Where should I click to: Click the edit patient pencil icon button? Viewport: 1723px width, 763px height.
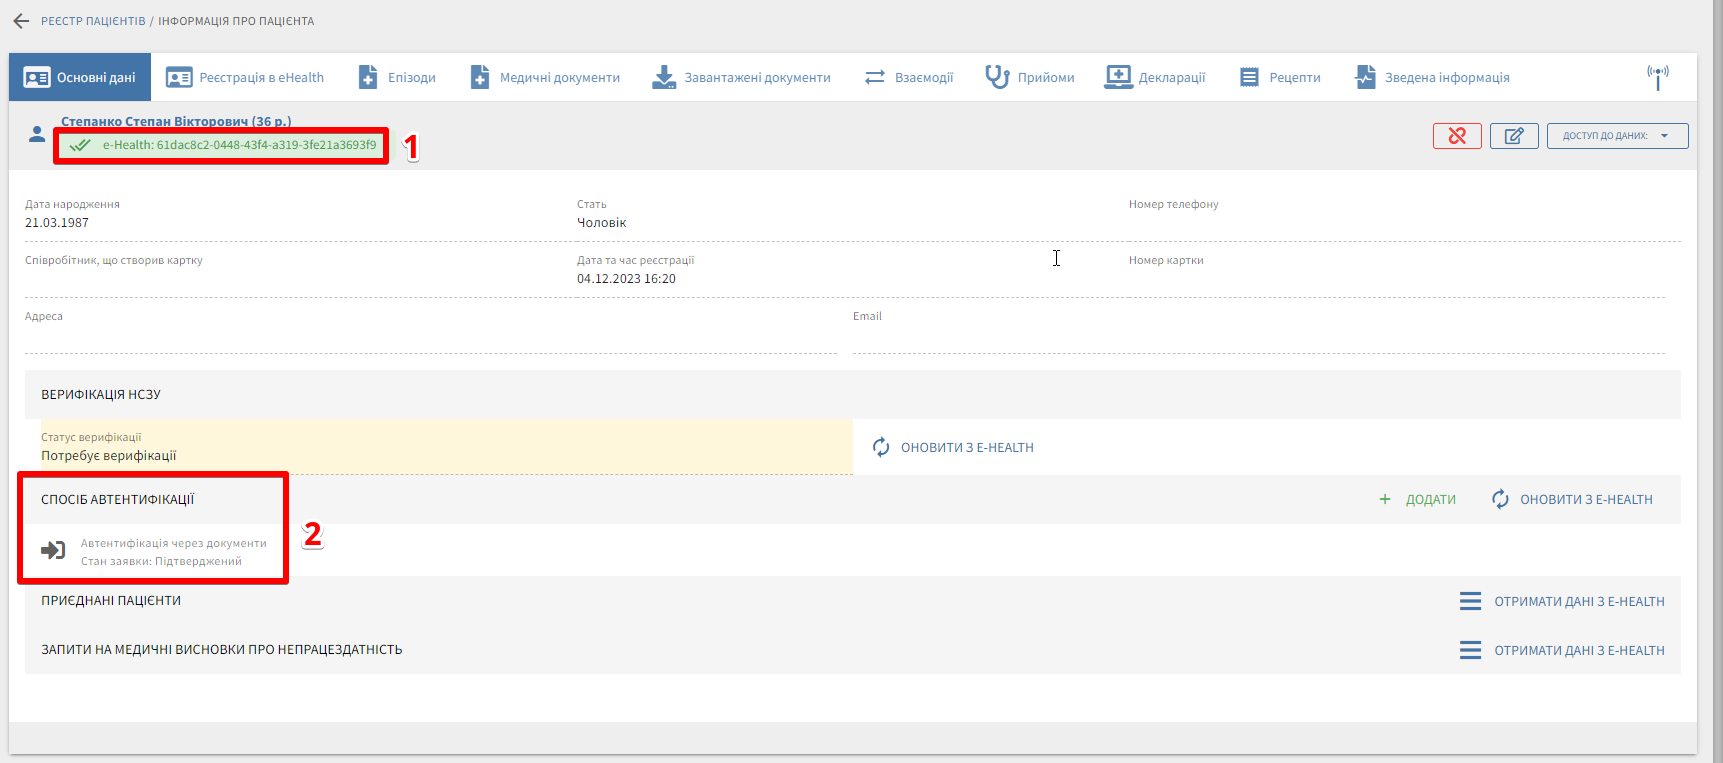[x=1514, y=136]
